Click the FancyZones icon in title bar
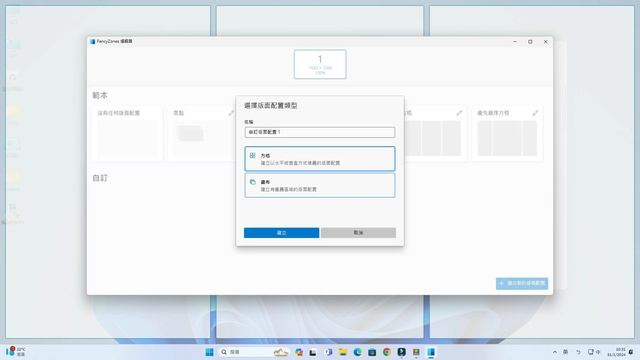Screen dimensions: 640x360 click(93, 42)
